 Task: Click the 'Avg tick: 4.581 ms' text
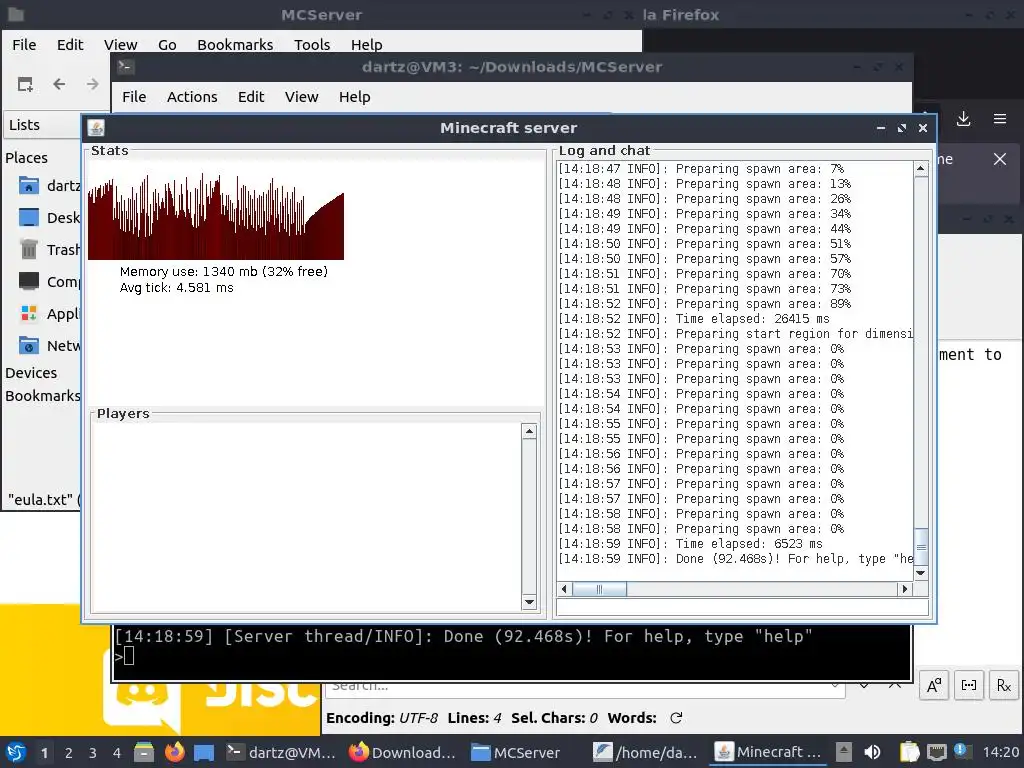[x=176, y=288]
